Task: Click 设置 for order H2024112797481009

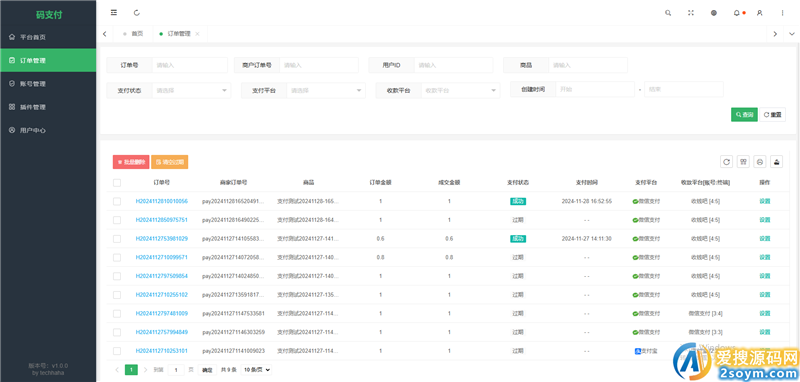Action: [765, 314]
